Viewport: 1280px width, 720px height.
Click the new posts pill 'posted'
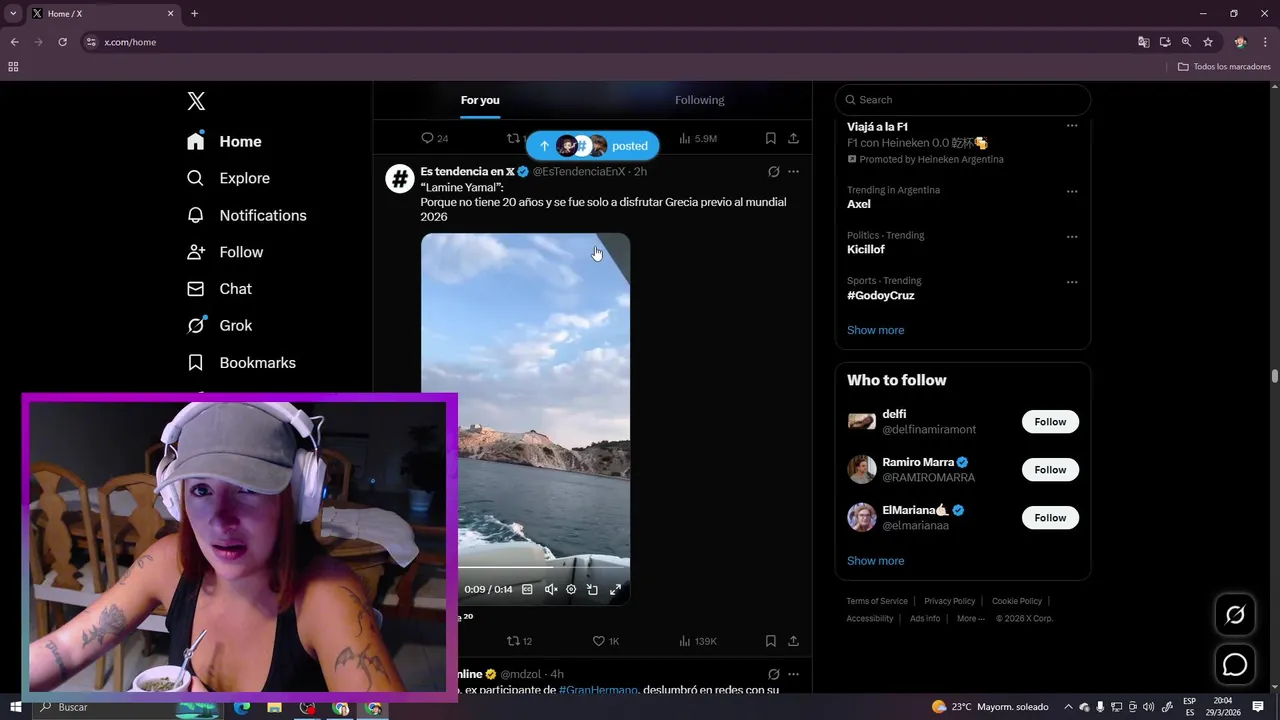593,146
